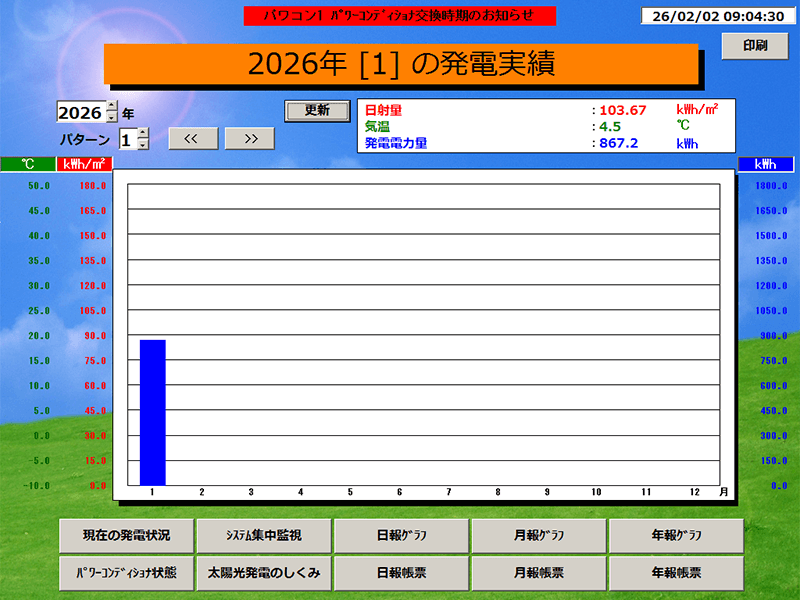
Task: Go to the previous period with << button
Action: pyautogui.click(x=193, y=138)
